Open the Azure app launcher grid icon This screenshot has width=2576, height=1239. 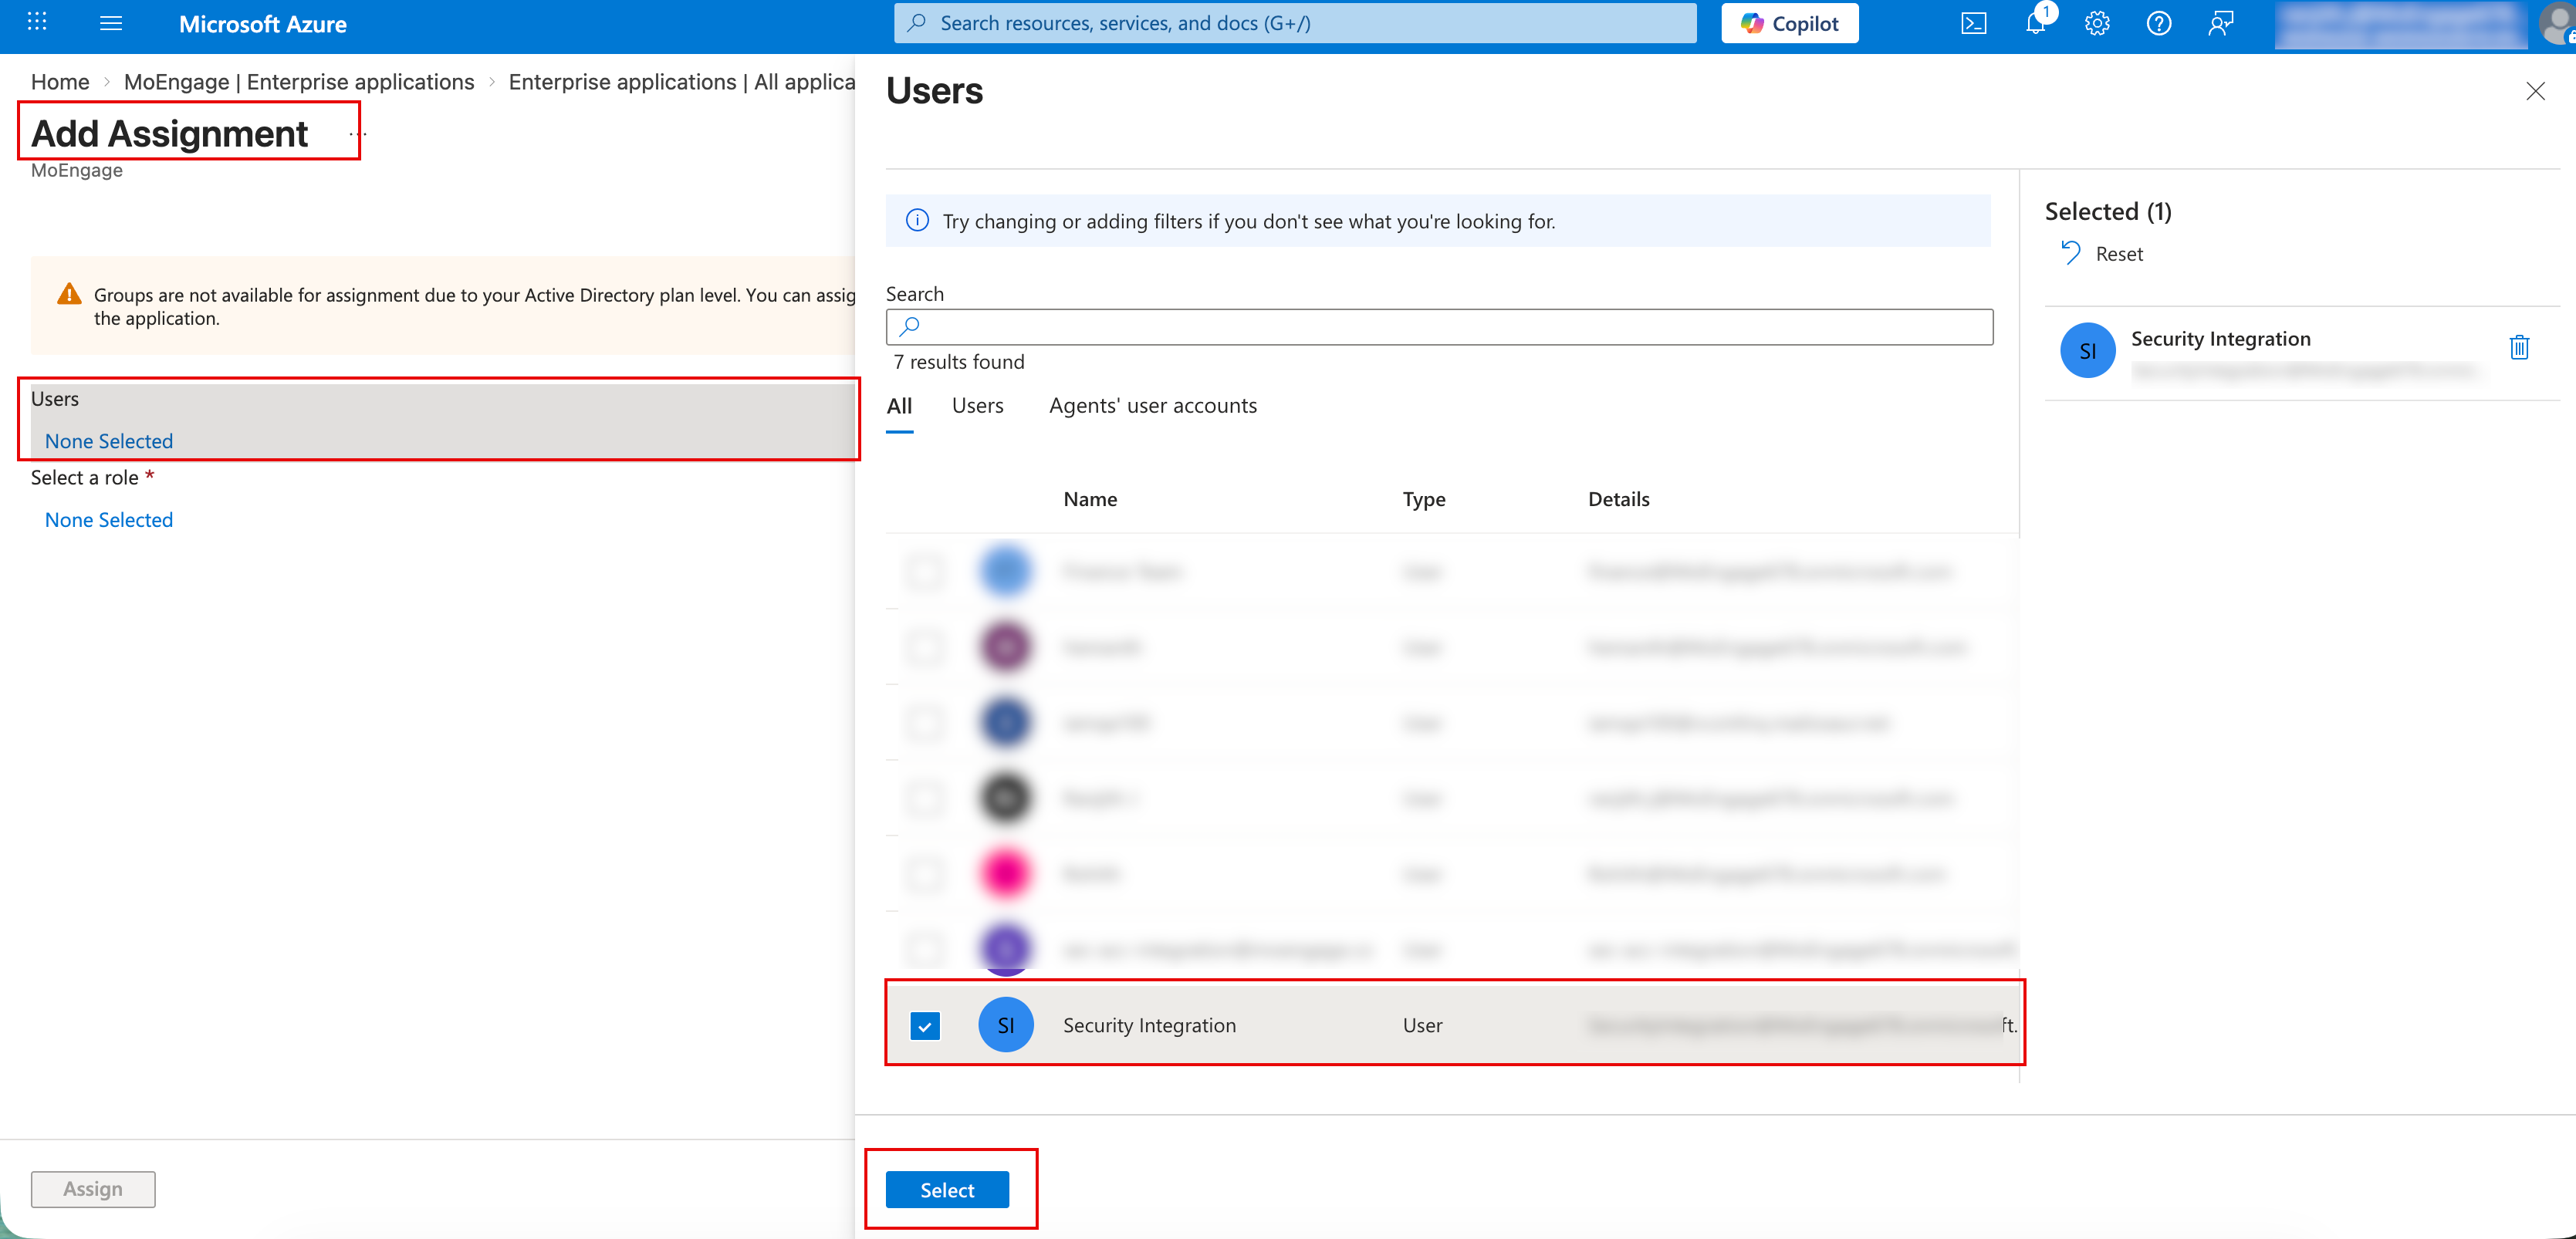[37, 22]
